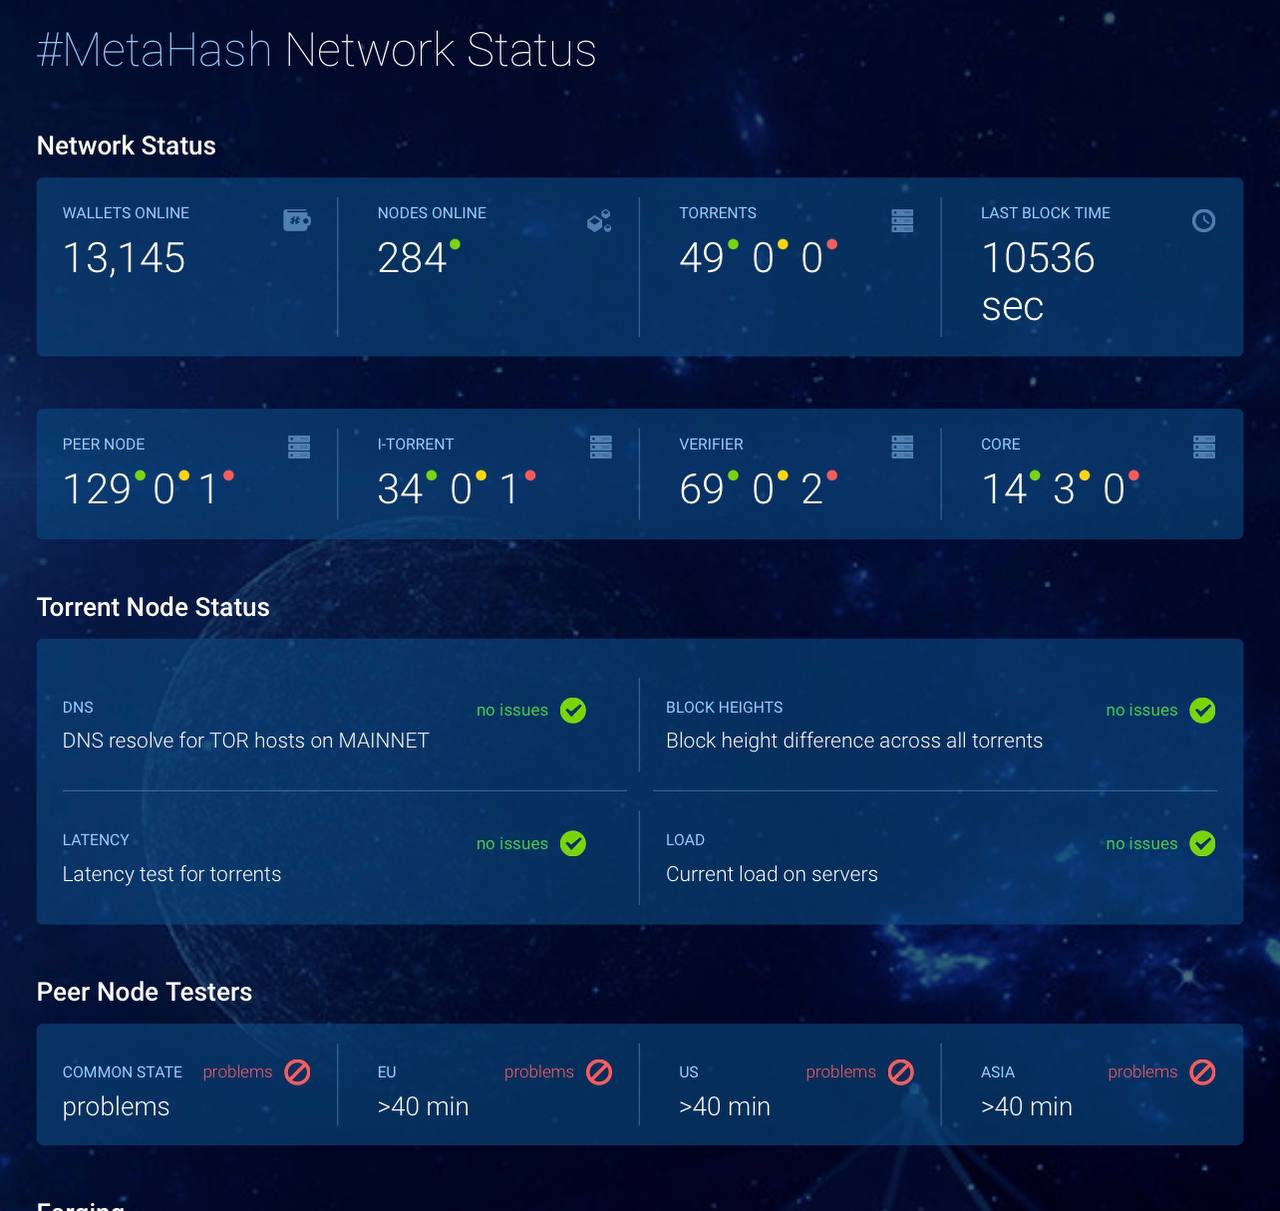Click the COMMON STATE label
The image size is (1280, 1211).
click(123, 1072)
